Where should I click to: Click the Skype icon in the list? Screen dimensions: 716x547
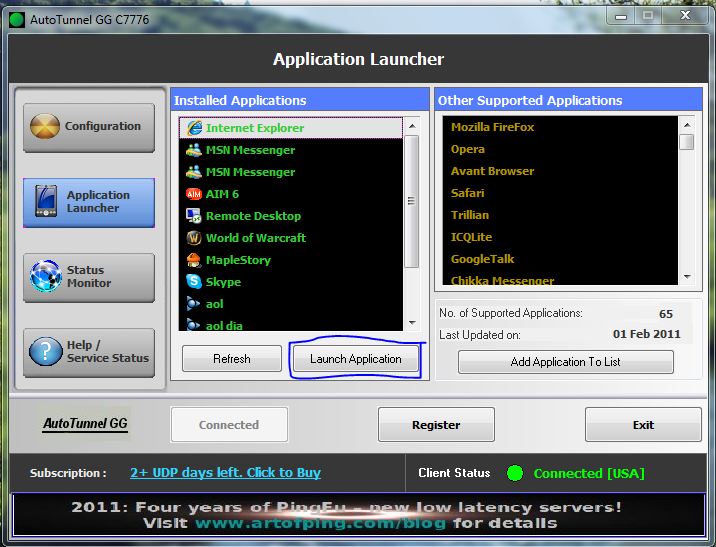(194, 281)
